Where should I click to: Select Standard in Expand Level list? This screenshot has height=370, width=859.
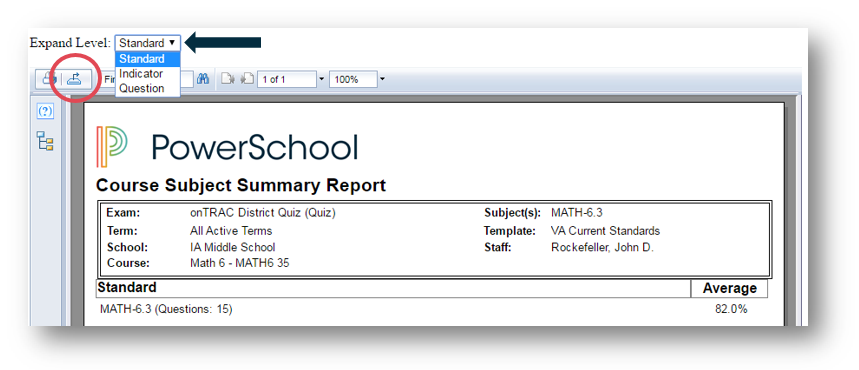coord(147,59)
